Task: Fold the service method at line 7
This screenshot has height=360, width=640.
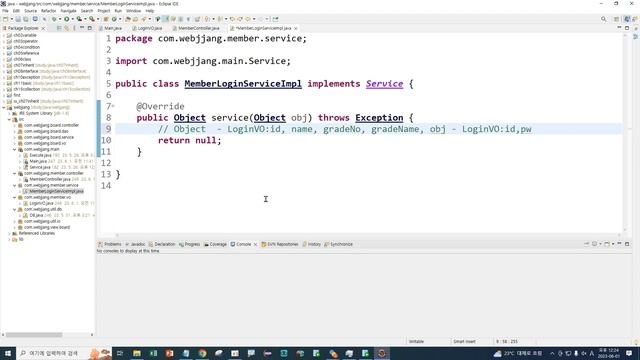Action: point(113,106)
